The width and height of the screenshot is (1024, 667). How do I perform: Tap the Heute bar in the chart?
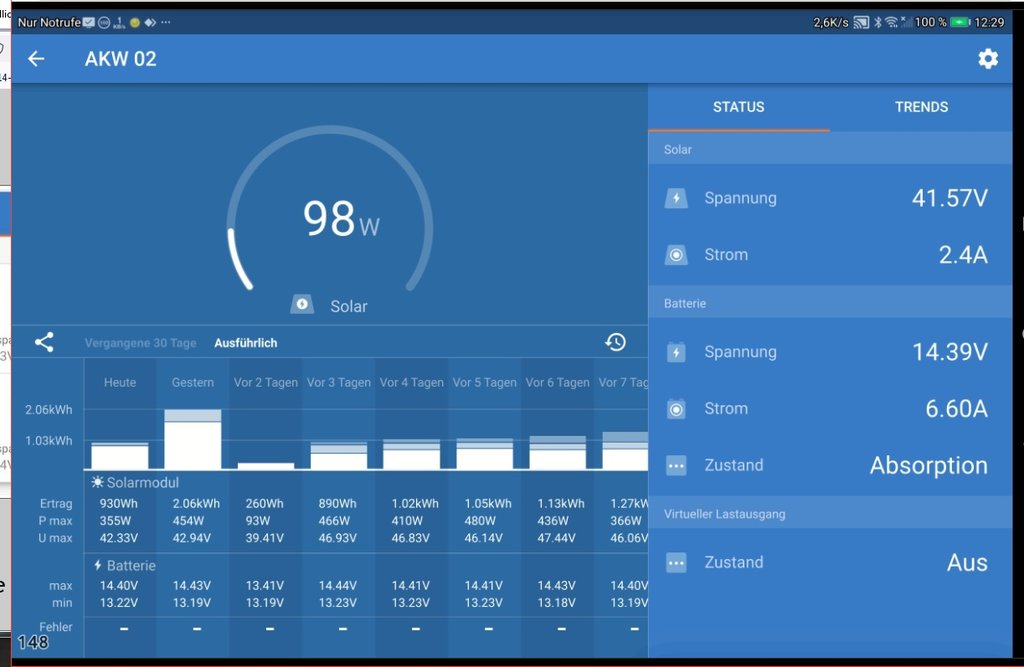[120, 456]
